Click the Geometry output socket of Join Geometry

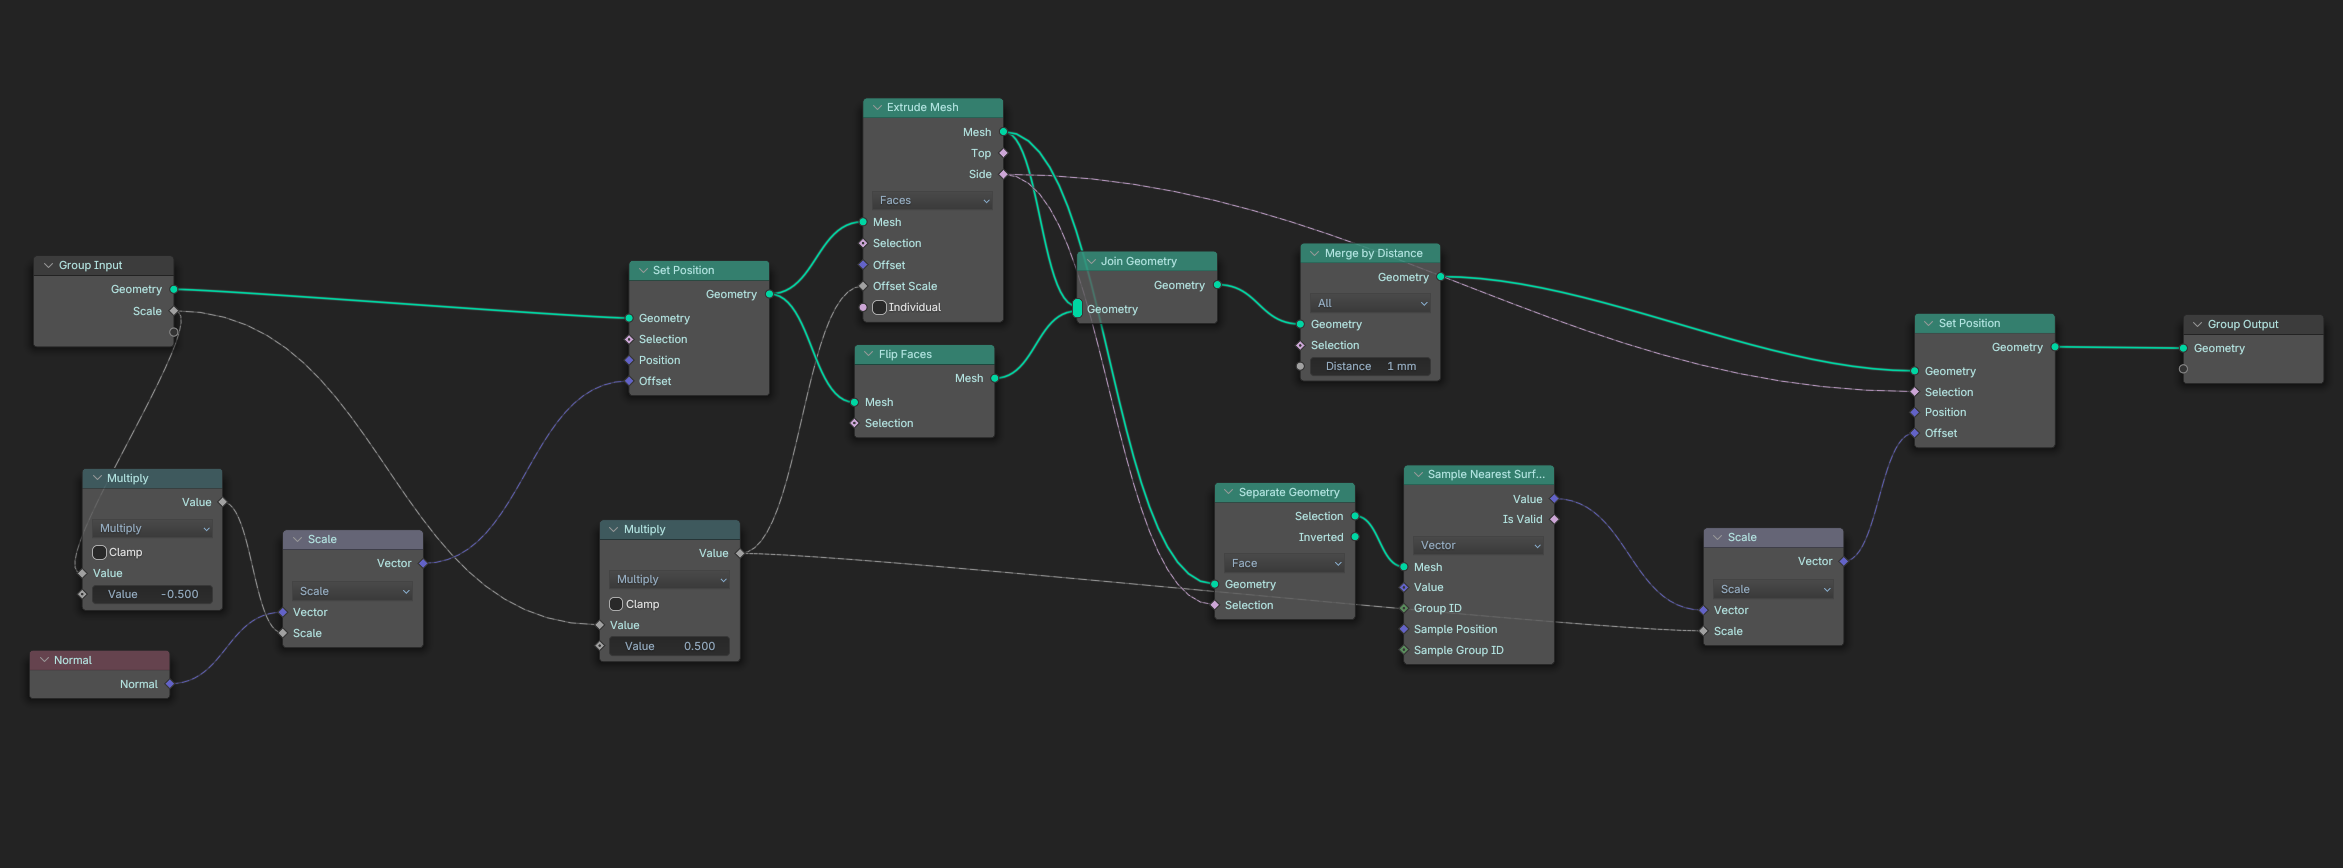point(1218,286)
